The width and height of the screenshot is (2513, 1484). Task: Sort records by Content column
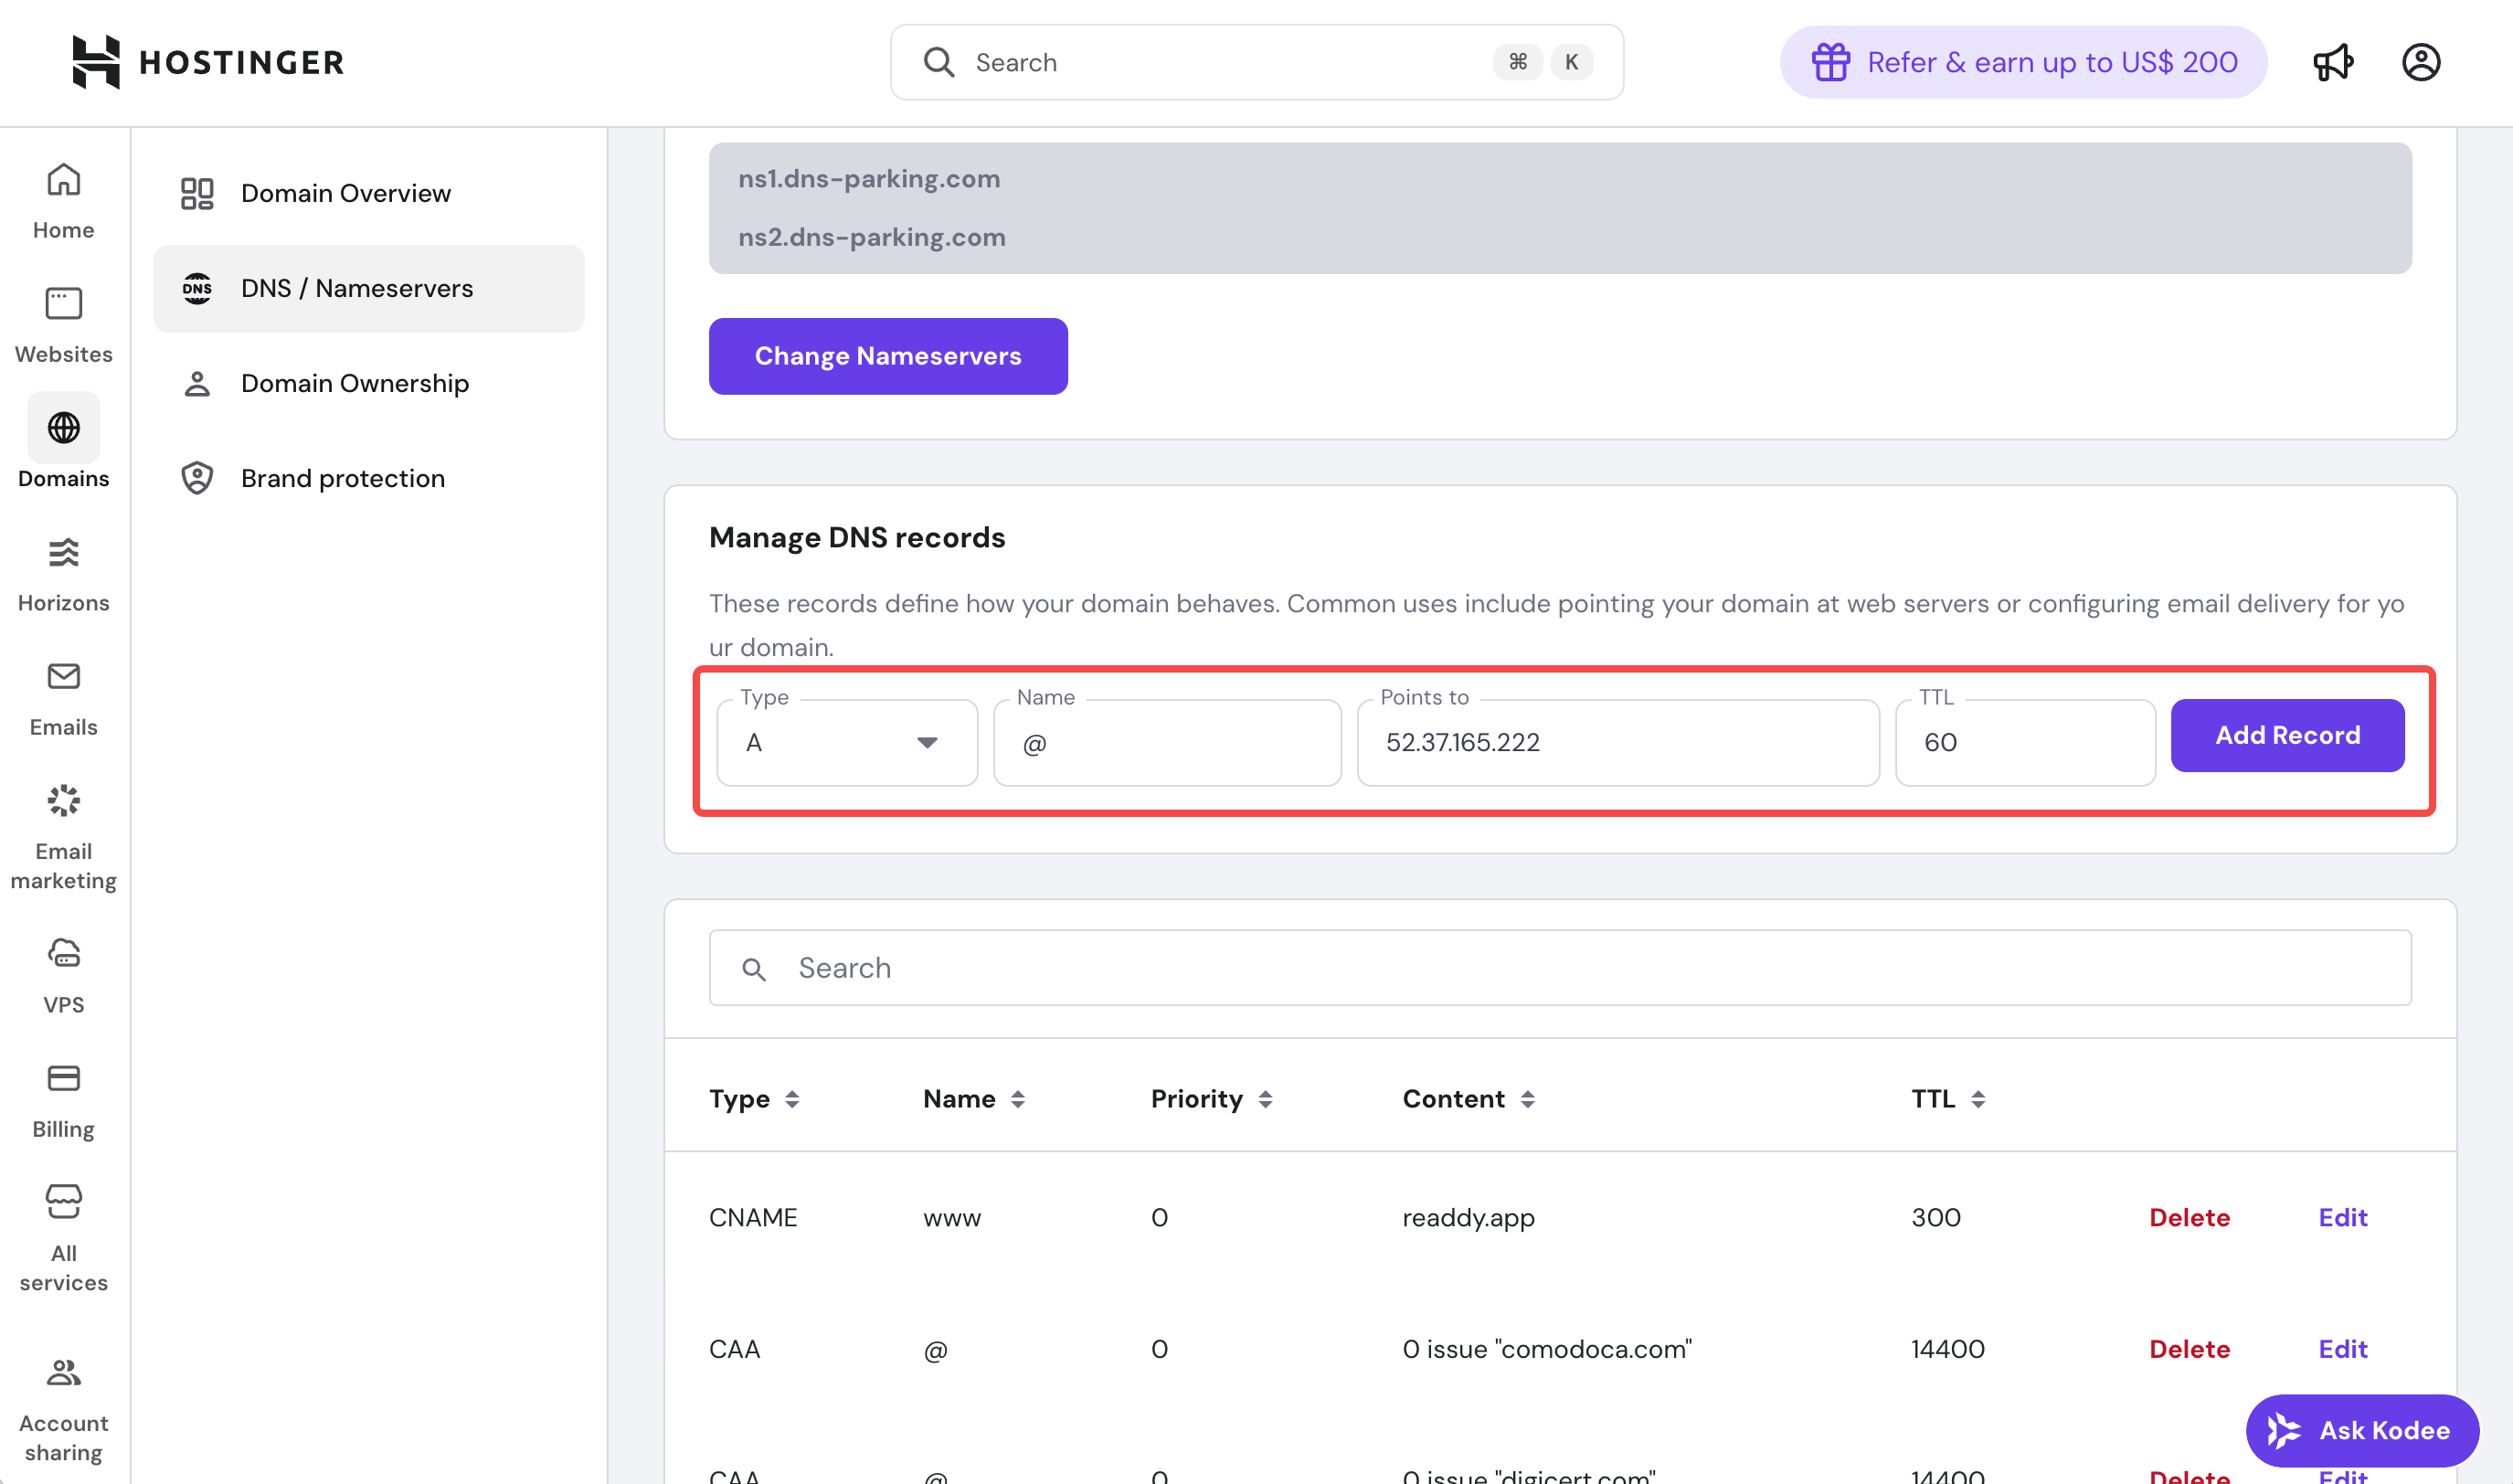(x=1468, y=1099)
